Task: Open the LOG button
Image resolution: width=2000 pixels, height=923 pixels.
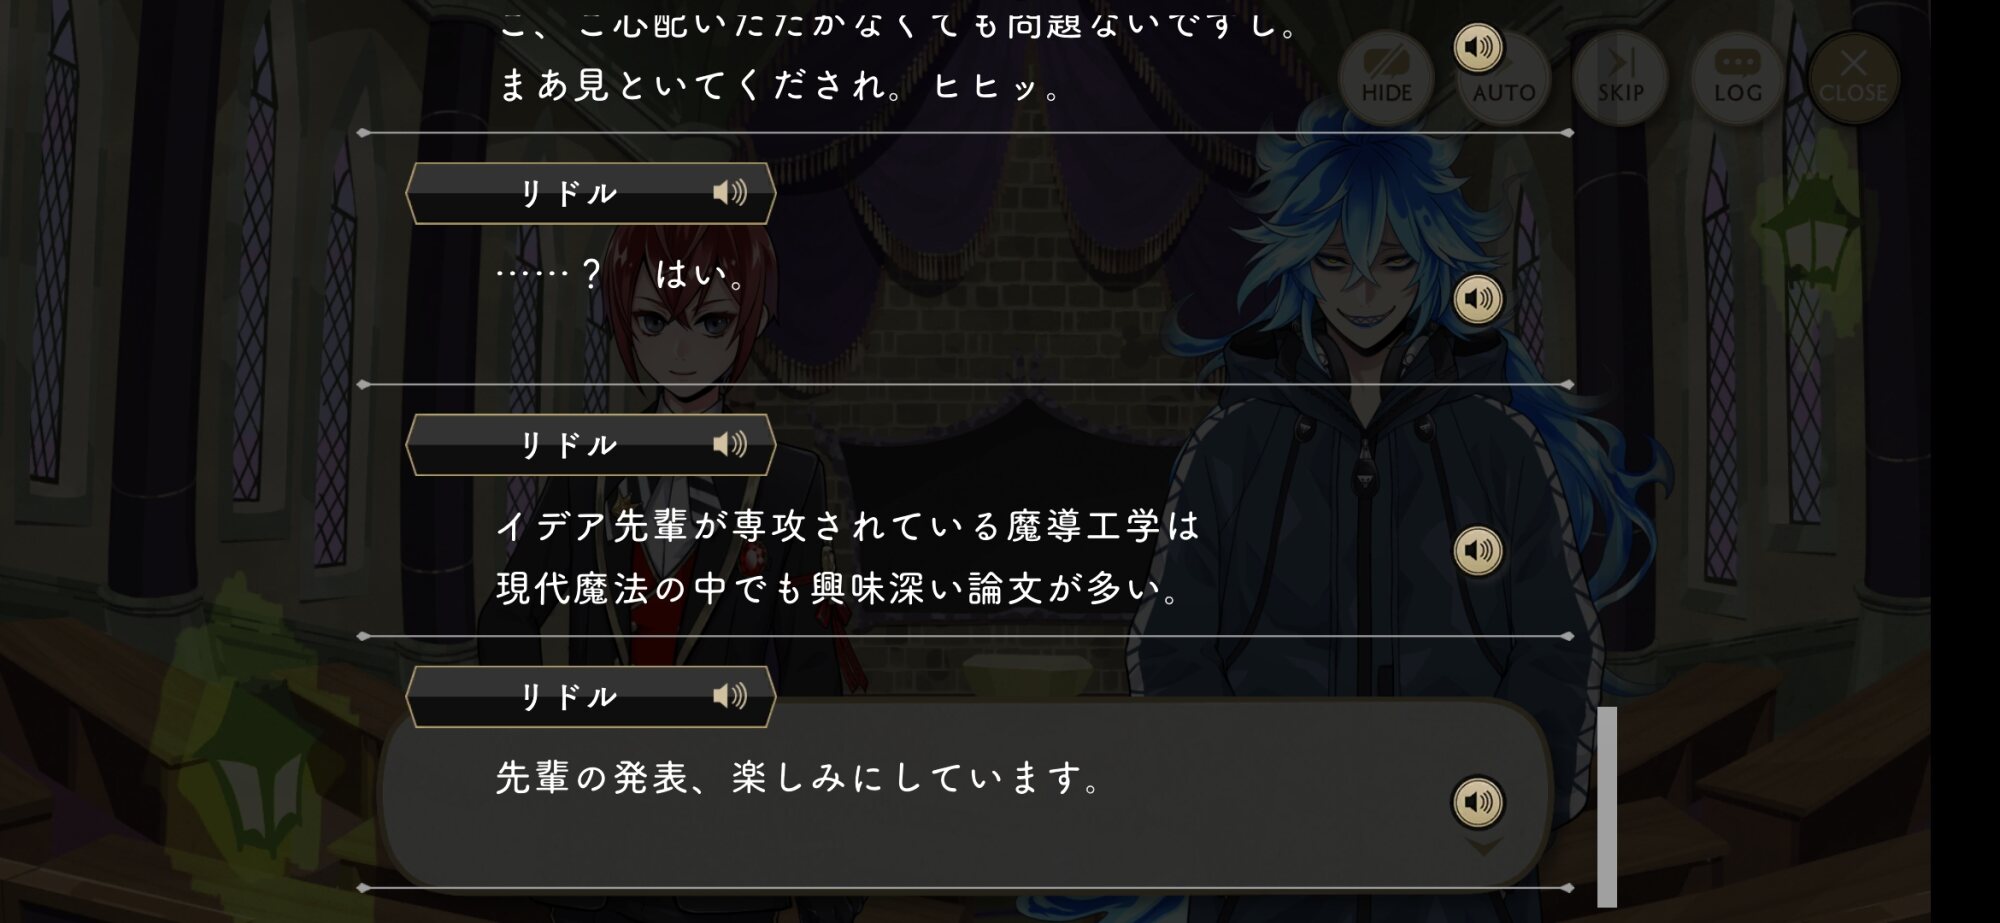Action: [x=1737, y=78]
